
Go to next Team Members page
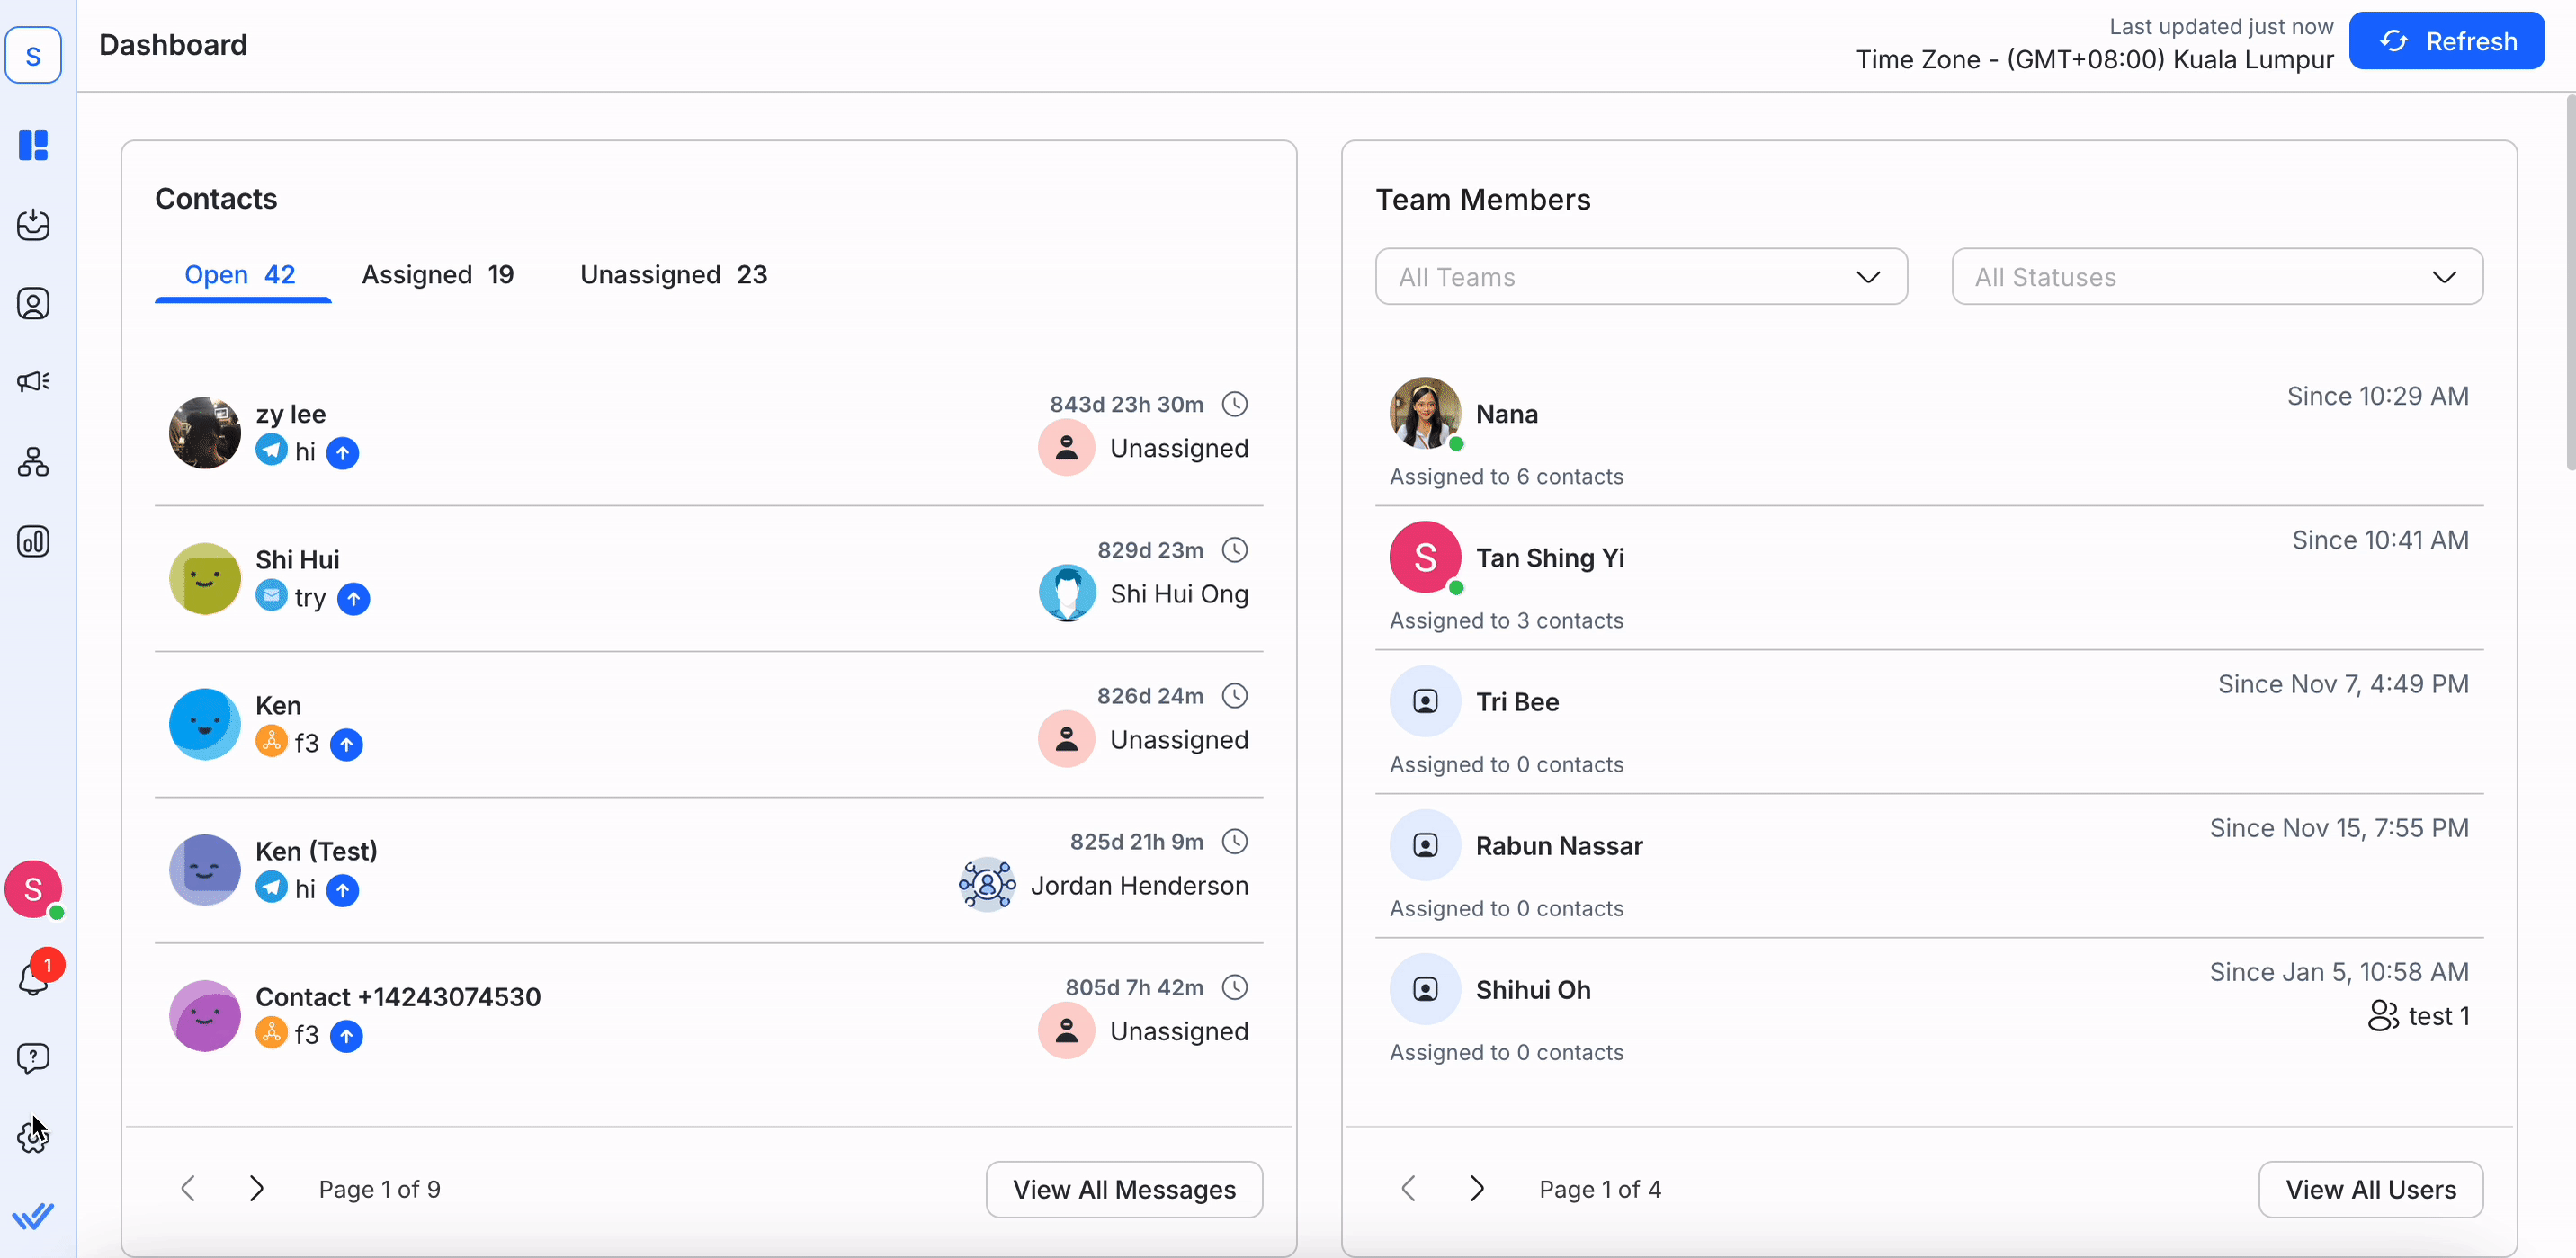coord(1477,1188)
